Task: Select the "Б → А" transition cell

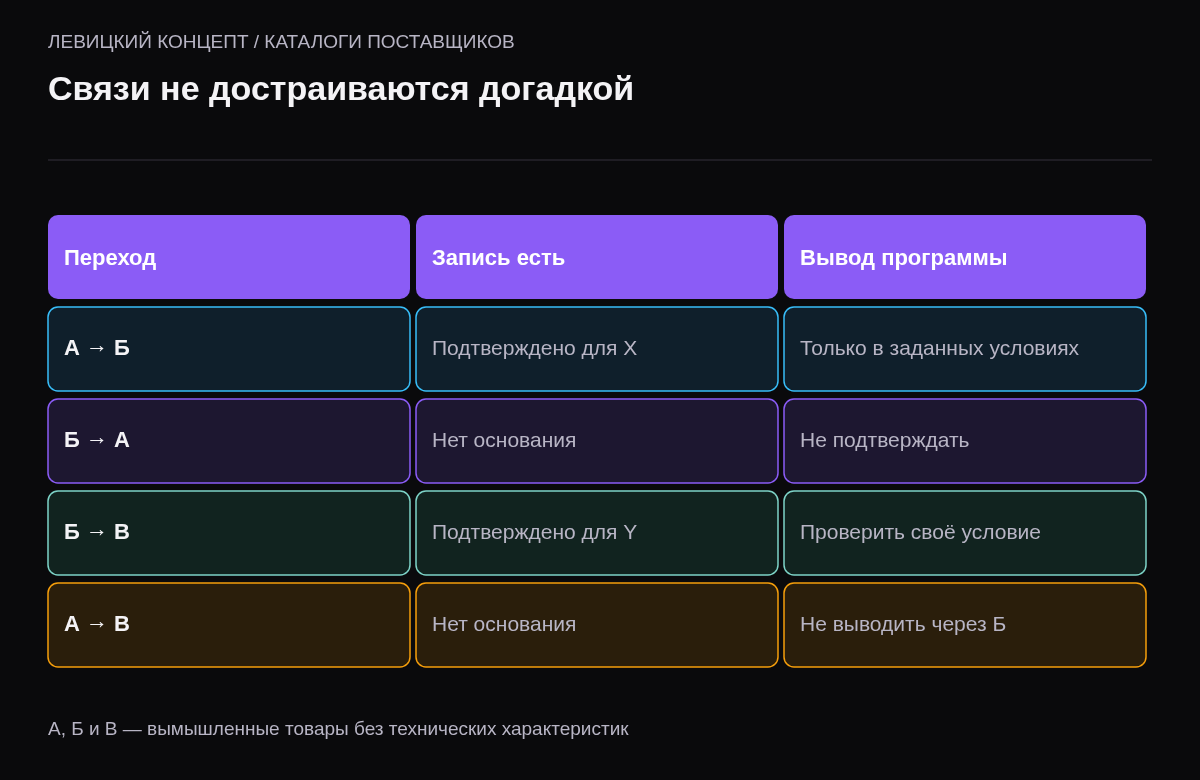Action: [229, 441]
